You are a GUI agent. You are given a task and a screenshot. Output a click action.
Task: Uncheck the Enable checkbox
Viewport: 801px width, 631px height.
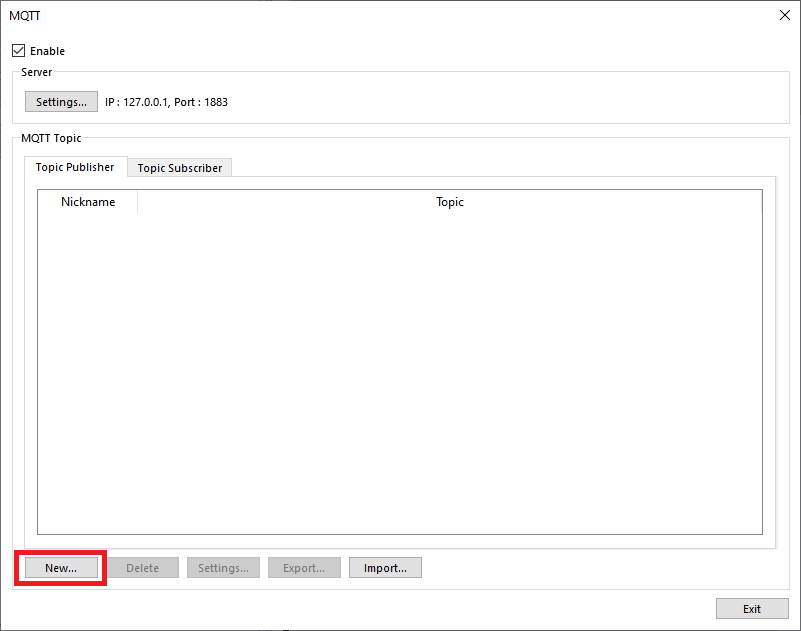pos(18,51)
